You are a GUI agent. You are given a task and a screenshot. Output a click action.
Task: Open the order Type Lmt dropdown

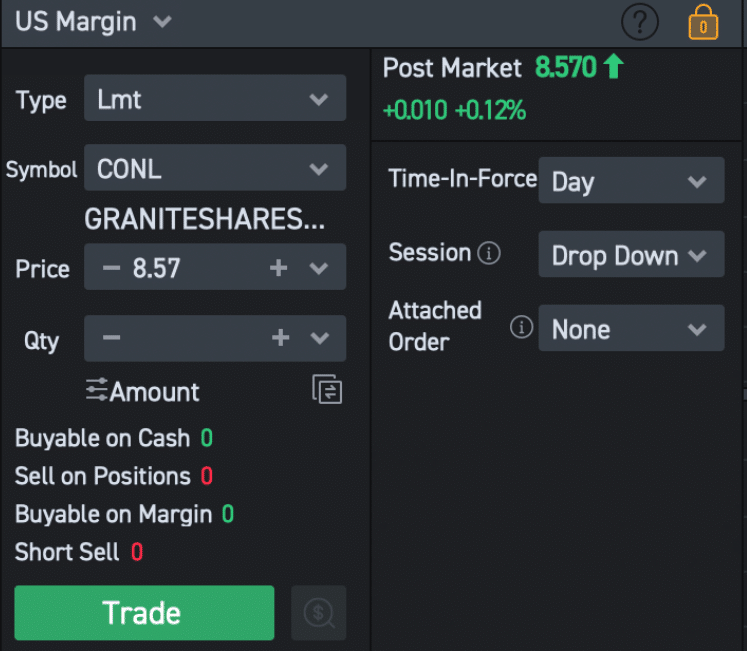click(x=215, y=98)
